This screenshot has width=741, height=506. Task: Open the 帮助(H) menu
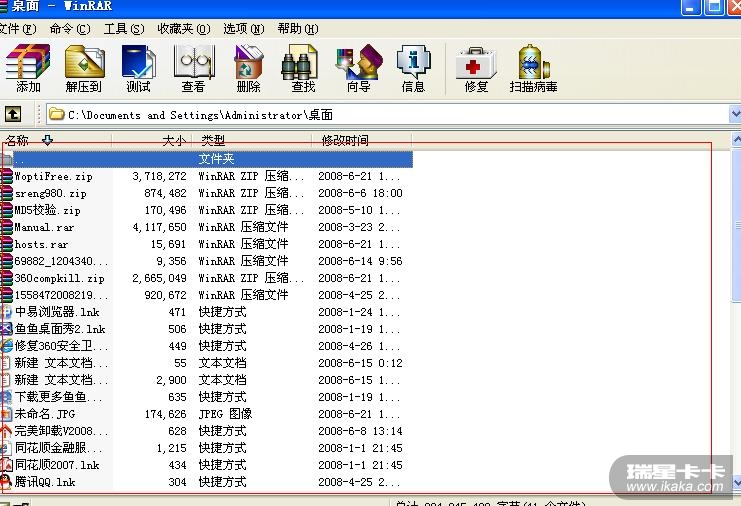tap(298, 29)
